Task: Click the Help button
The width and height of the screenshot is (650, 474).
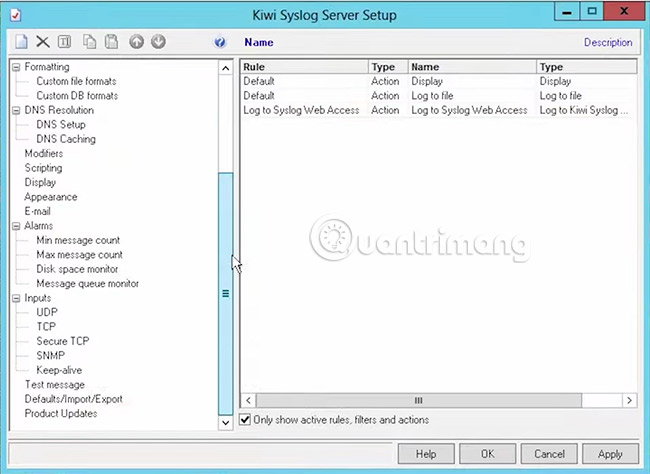Action: [426, 454]
